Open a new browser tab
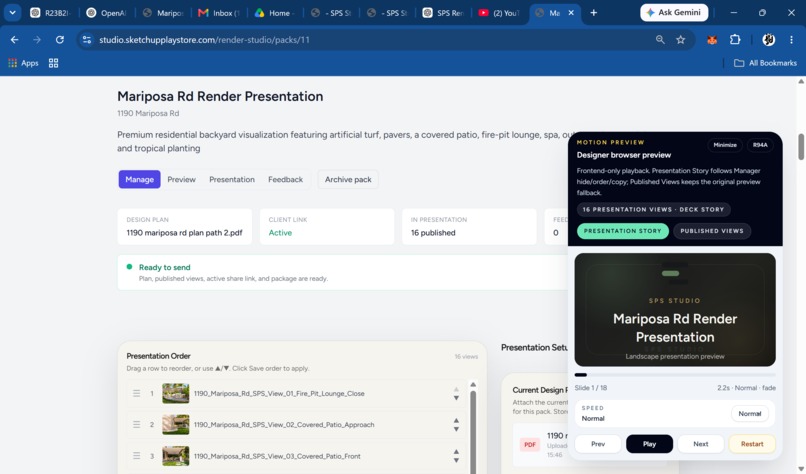This screenshot has height=474, width=806. (x=594, y=13)
